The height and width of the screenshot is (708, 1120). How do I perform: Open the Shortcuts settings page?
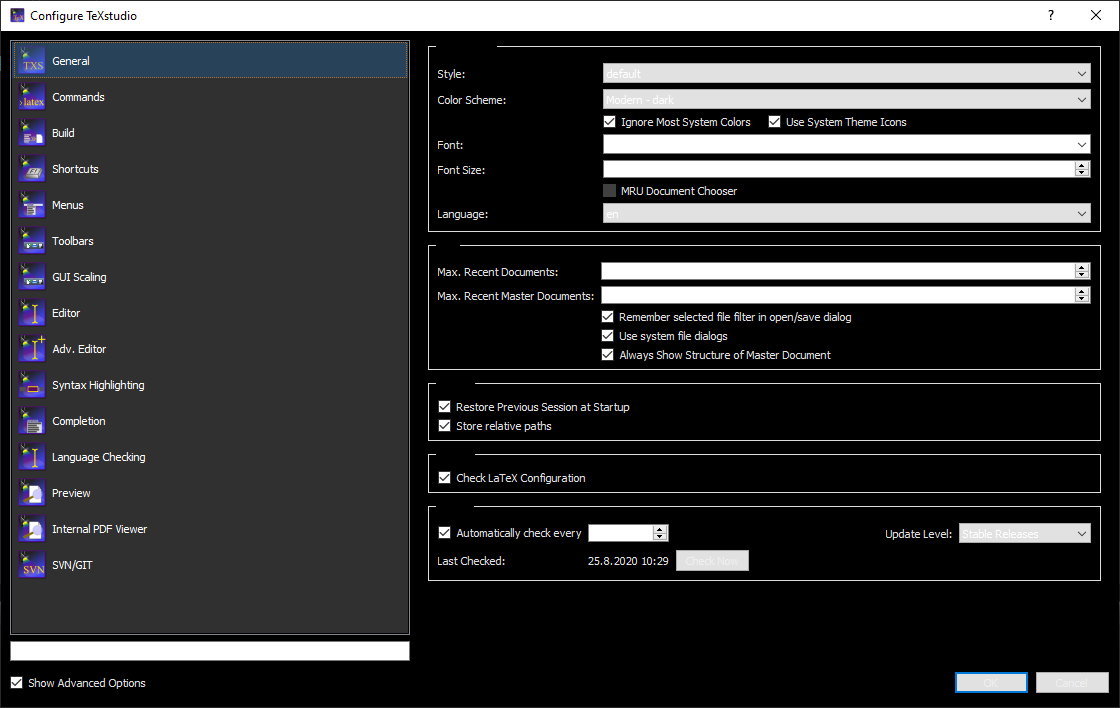point(210,169)
